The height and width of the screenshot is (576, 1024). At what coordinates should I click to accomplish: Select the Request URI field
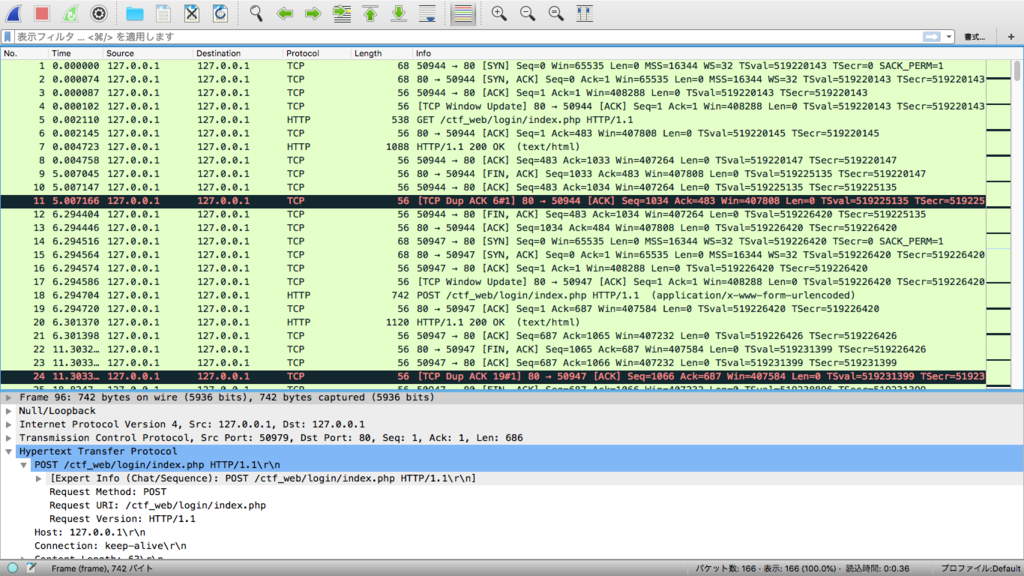coord(157,505)
